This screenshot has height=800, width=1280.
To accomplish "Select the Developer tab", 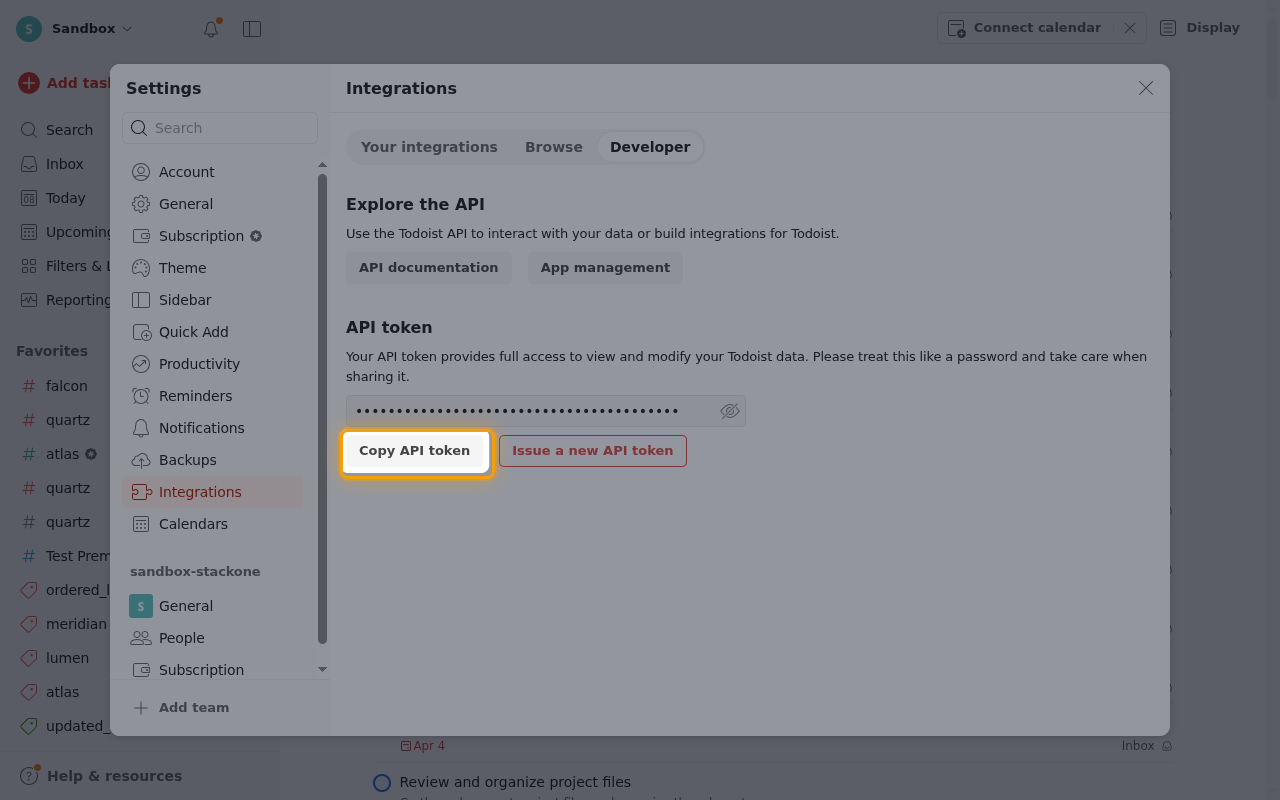I will pyautogui.click(x=650, y=147).
